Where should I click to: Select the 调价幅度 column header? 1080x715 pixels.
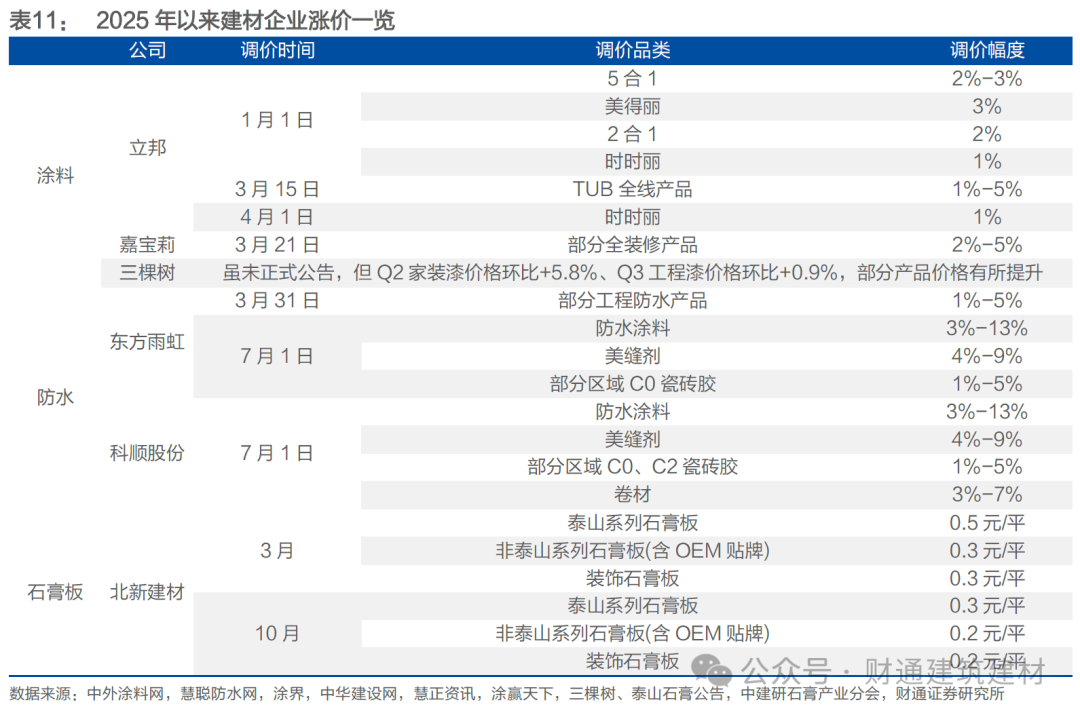987,50
